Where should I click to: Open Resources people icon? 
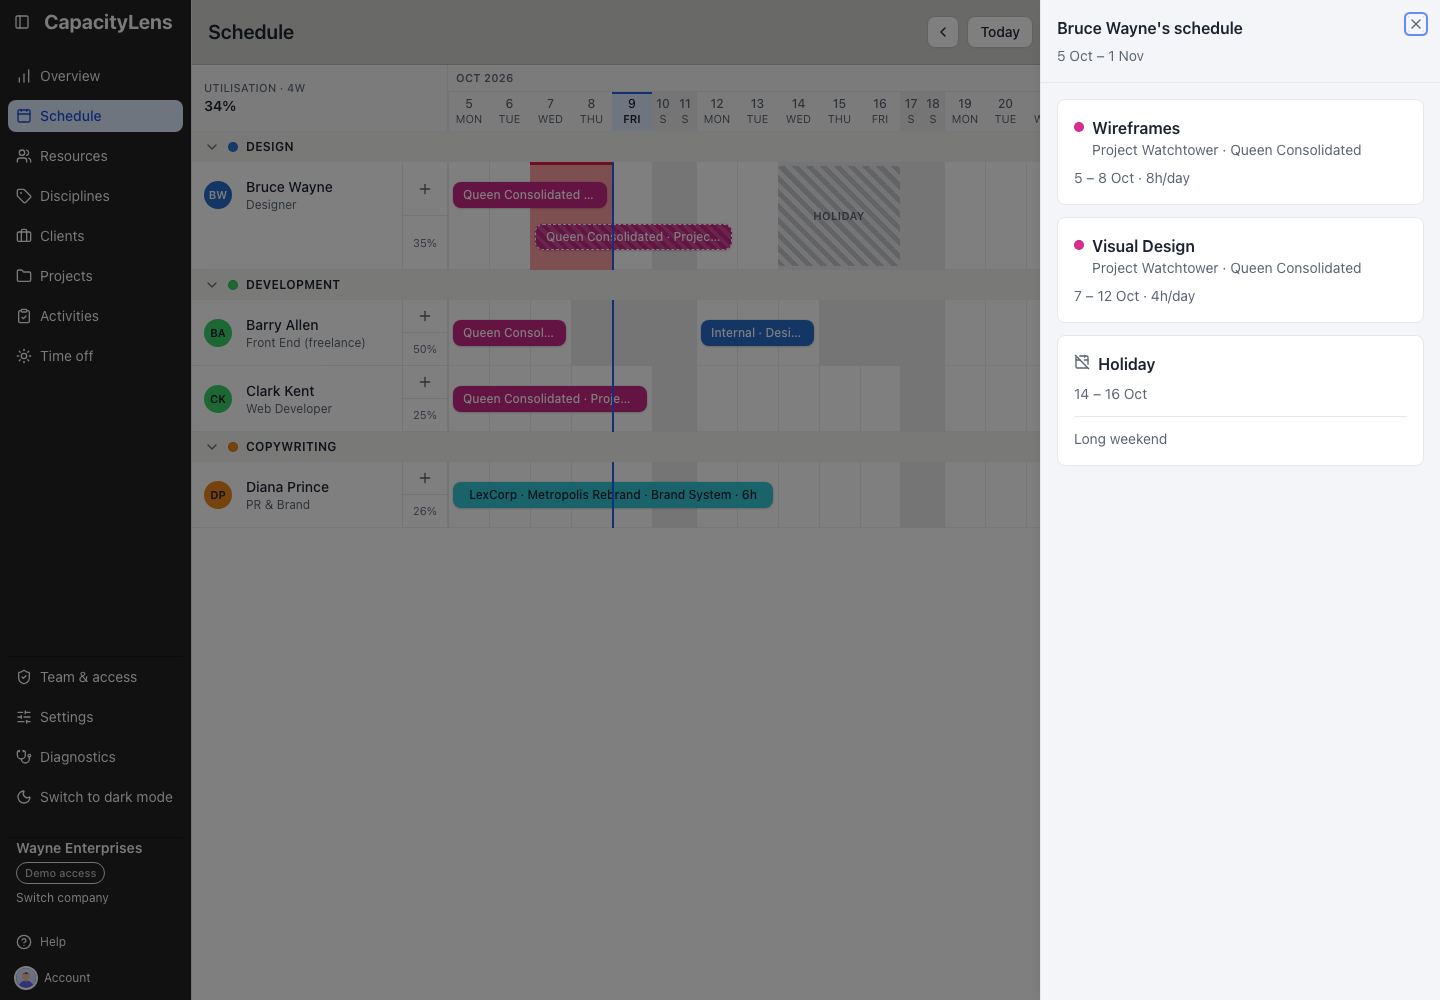[24, 156]
